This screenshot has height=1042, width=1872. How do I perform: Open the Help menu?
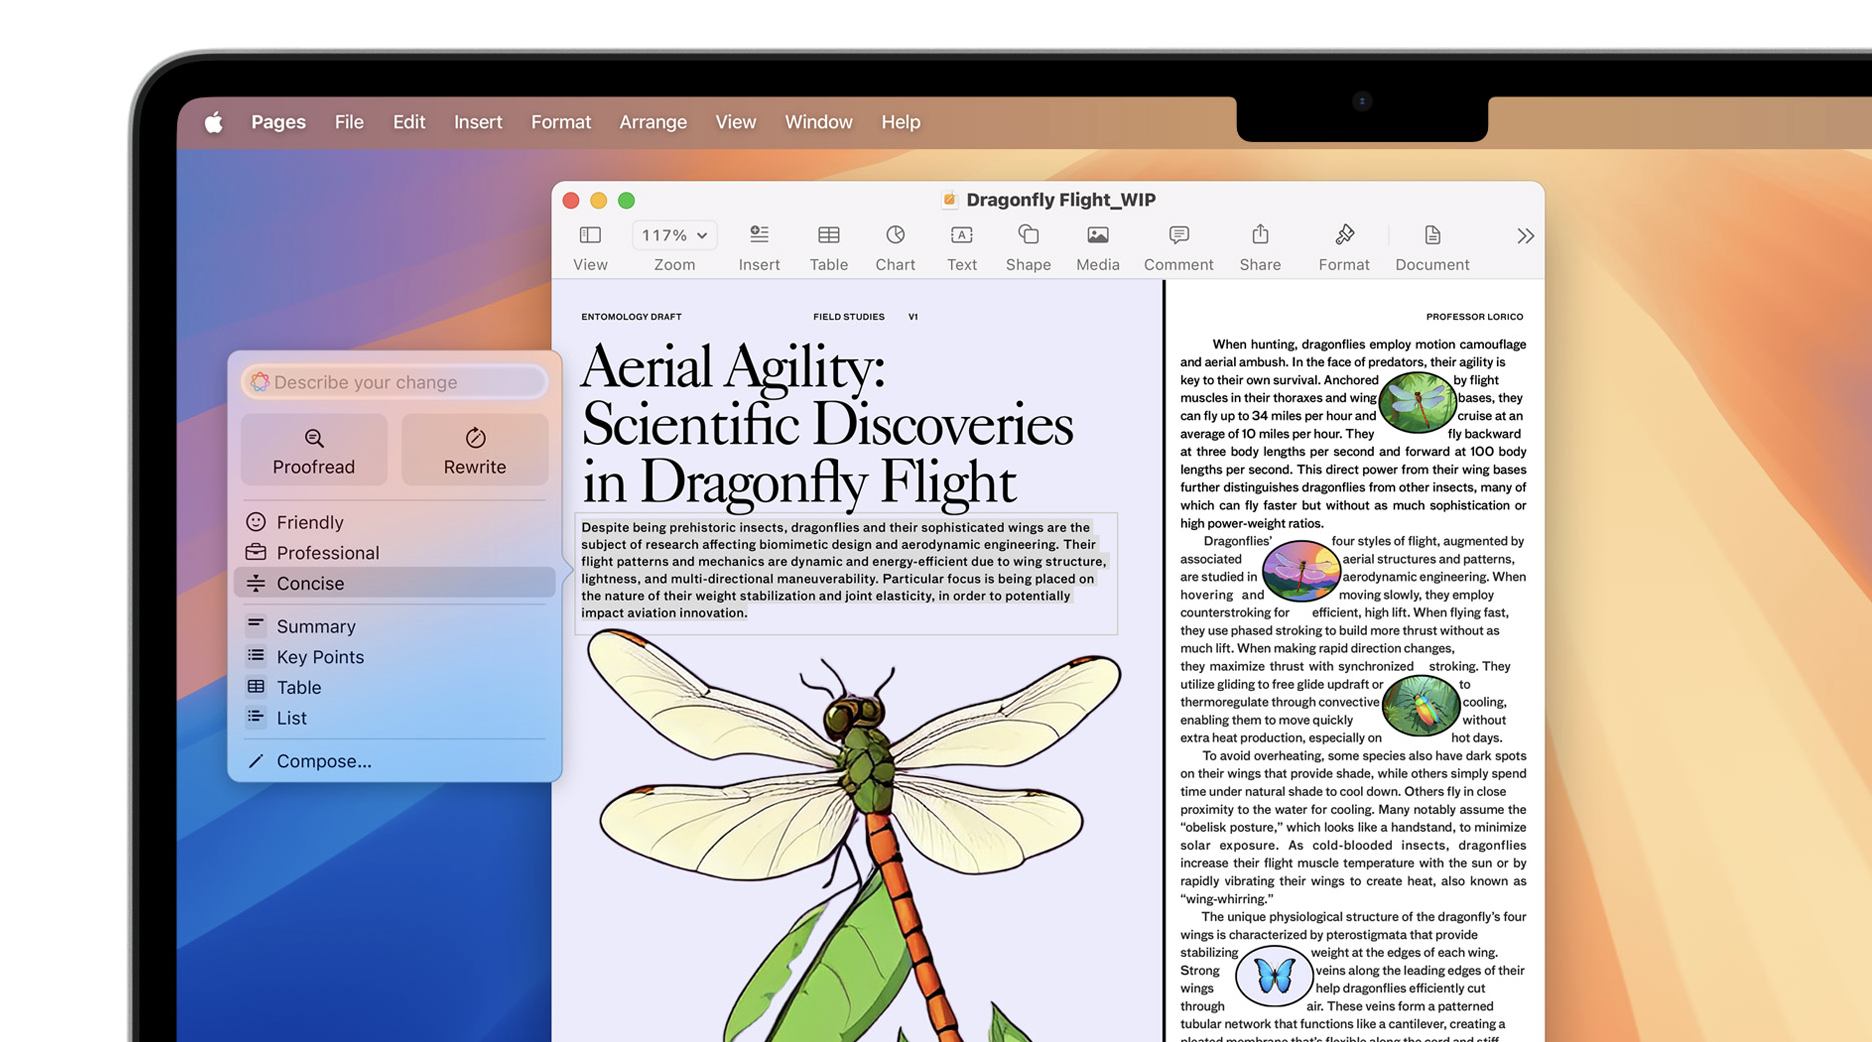pos(900,122)
